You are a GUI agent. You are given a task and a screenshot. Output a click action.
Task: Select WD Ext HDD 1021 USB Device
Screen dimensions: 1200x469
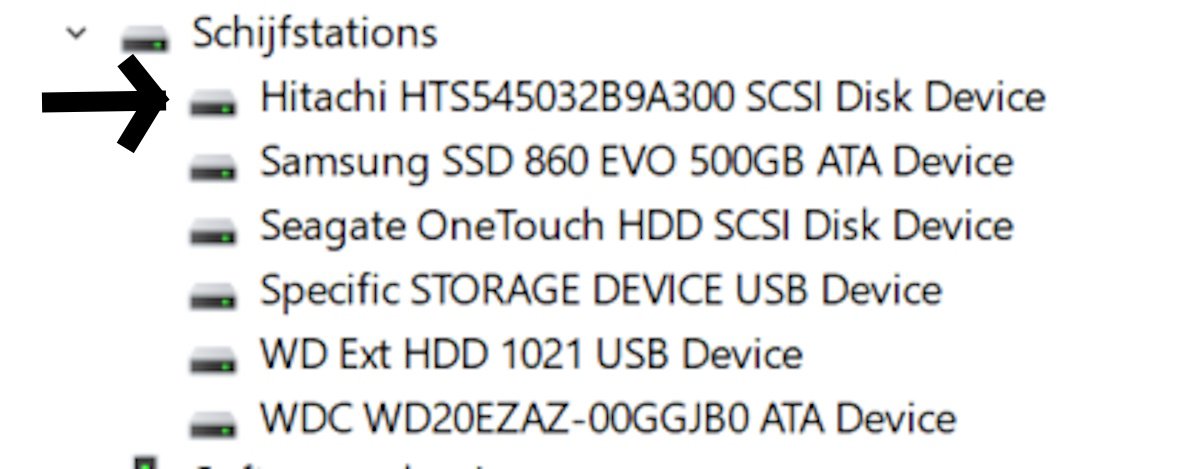pyautogui.click(x=530, y=354)
